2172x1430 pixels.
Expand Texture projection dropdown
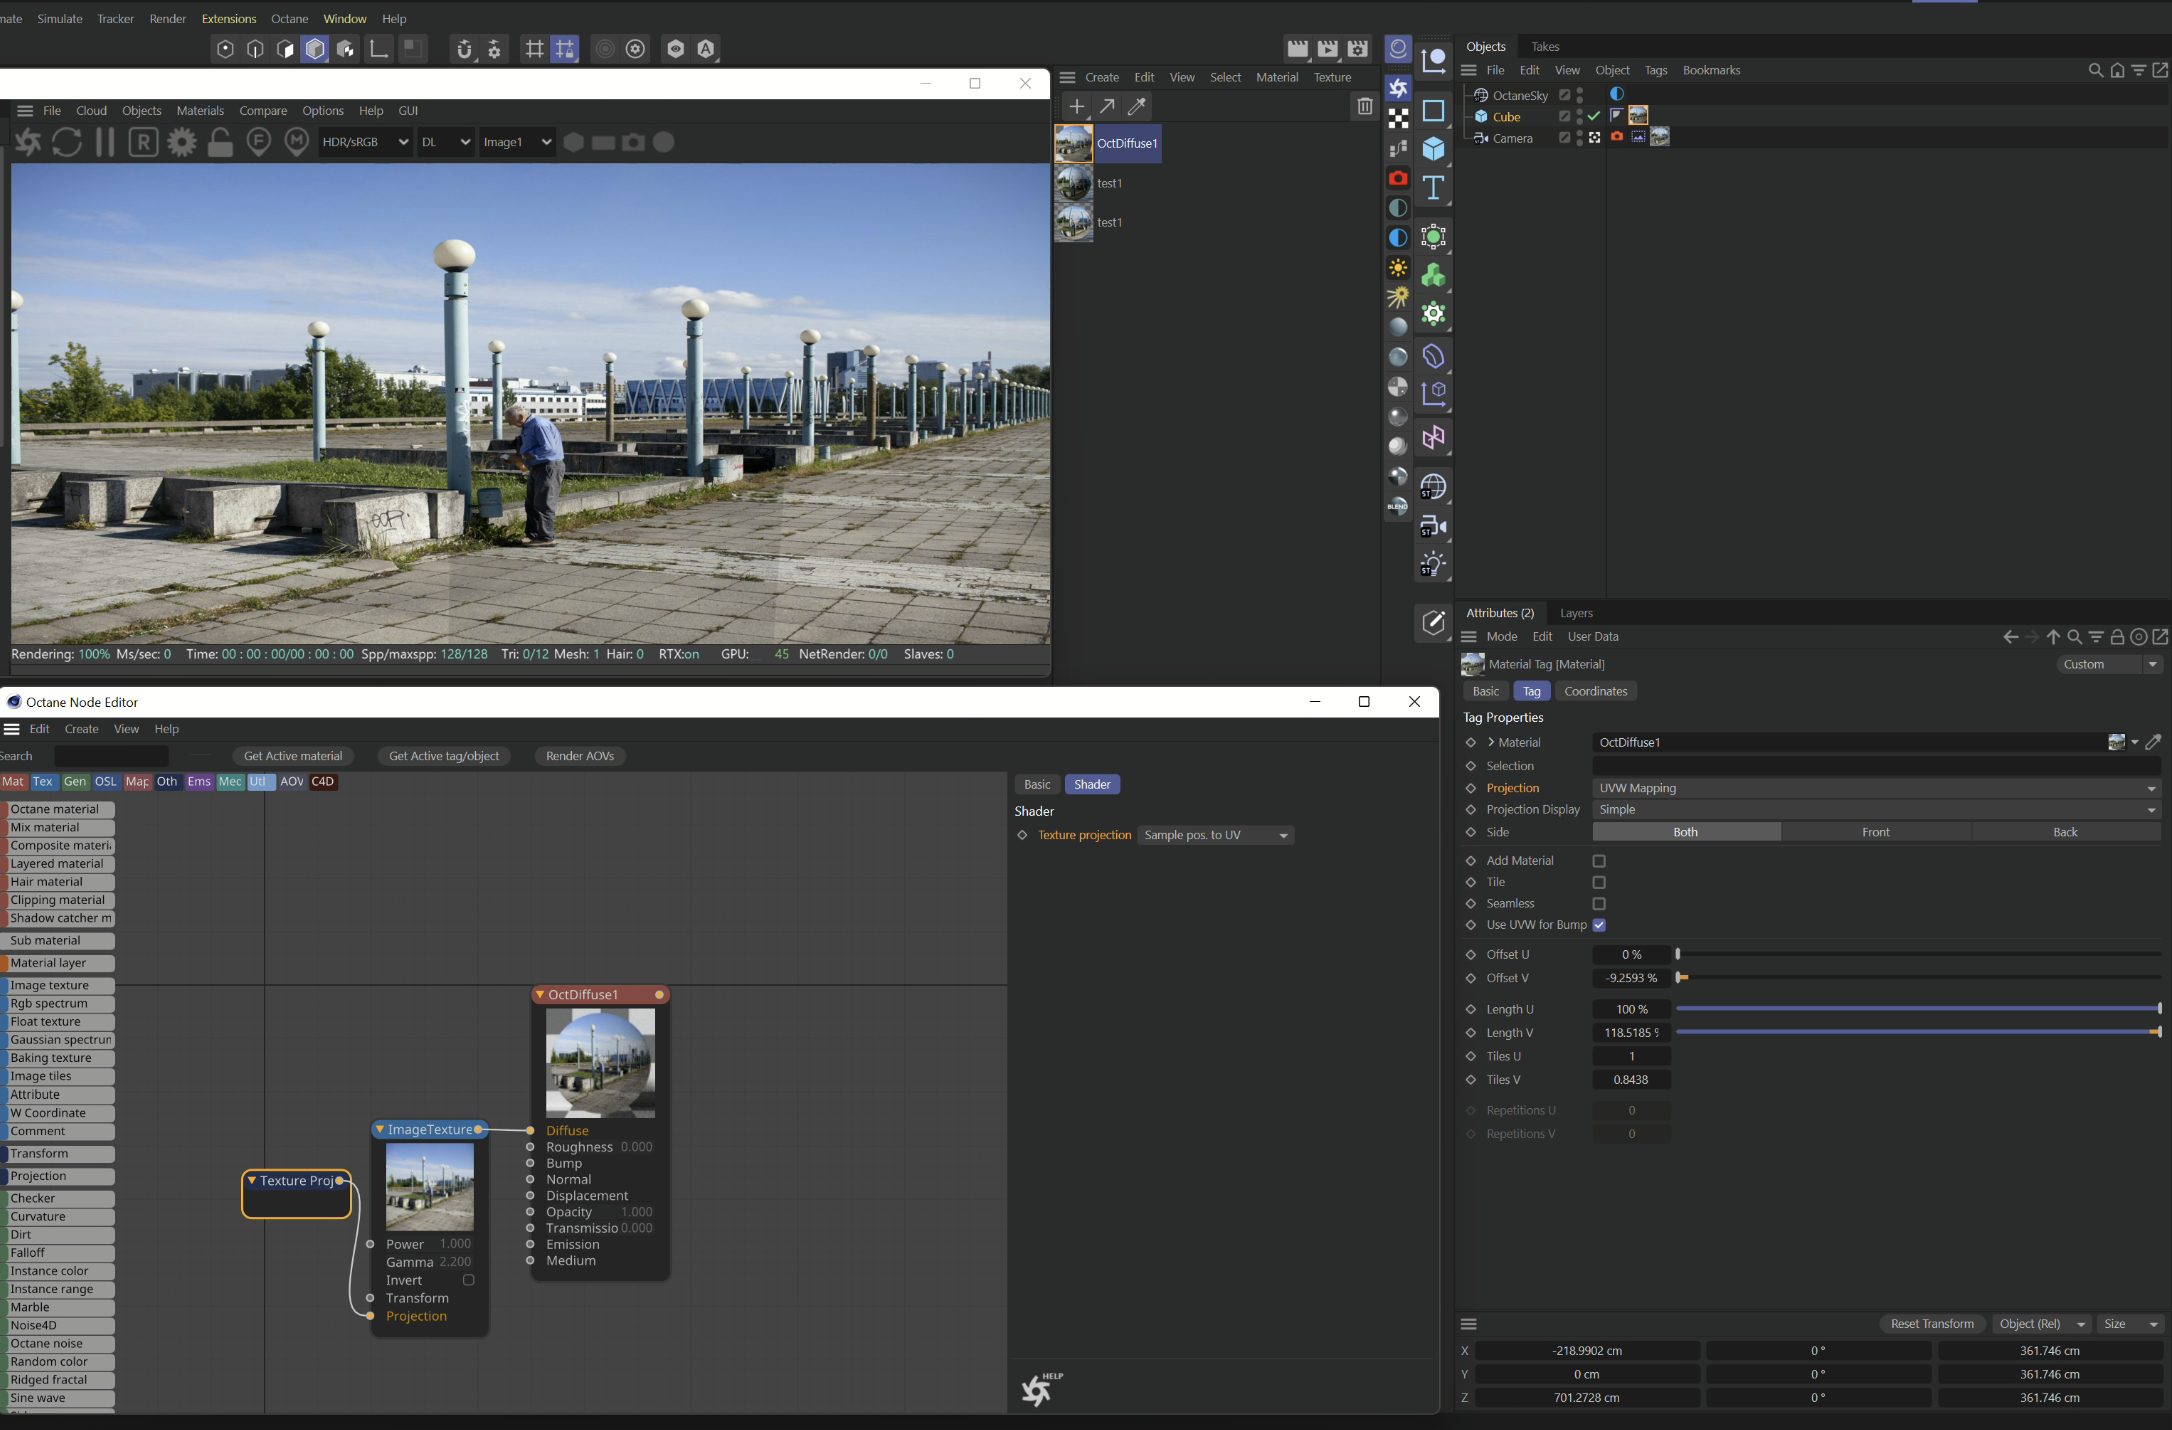(x=1215, y=835)
